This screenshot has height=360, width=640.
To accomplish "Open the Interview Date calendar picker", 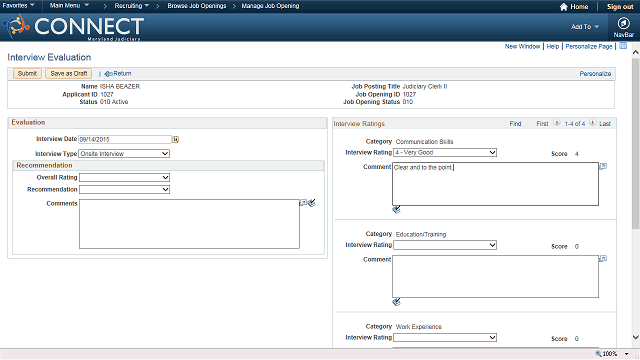I will (176, 140).
